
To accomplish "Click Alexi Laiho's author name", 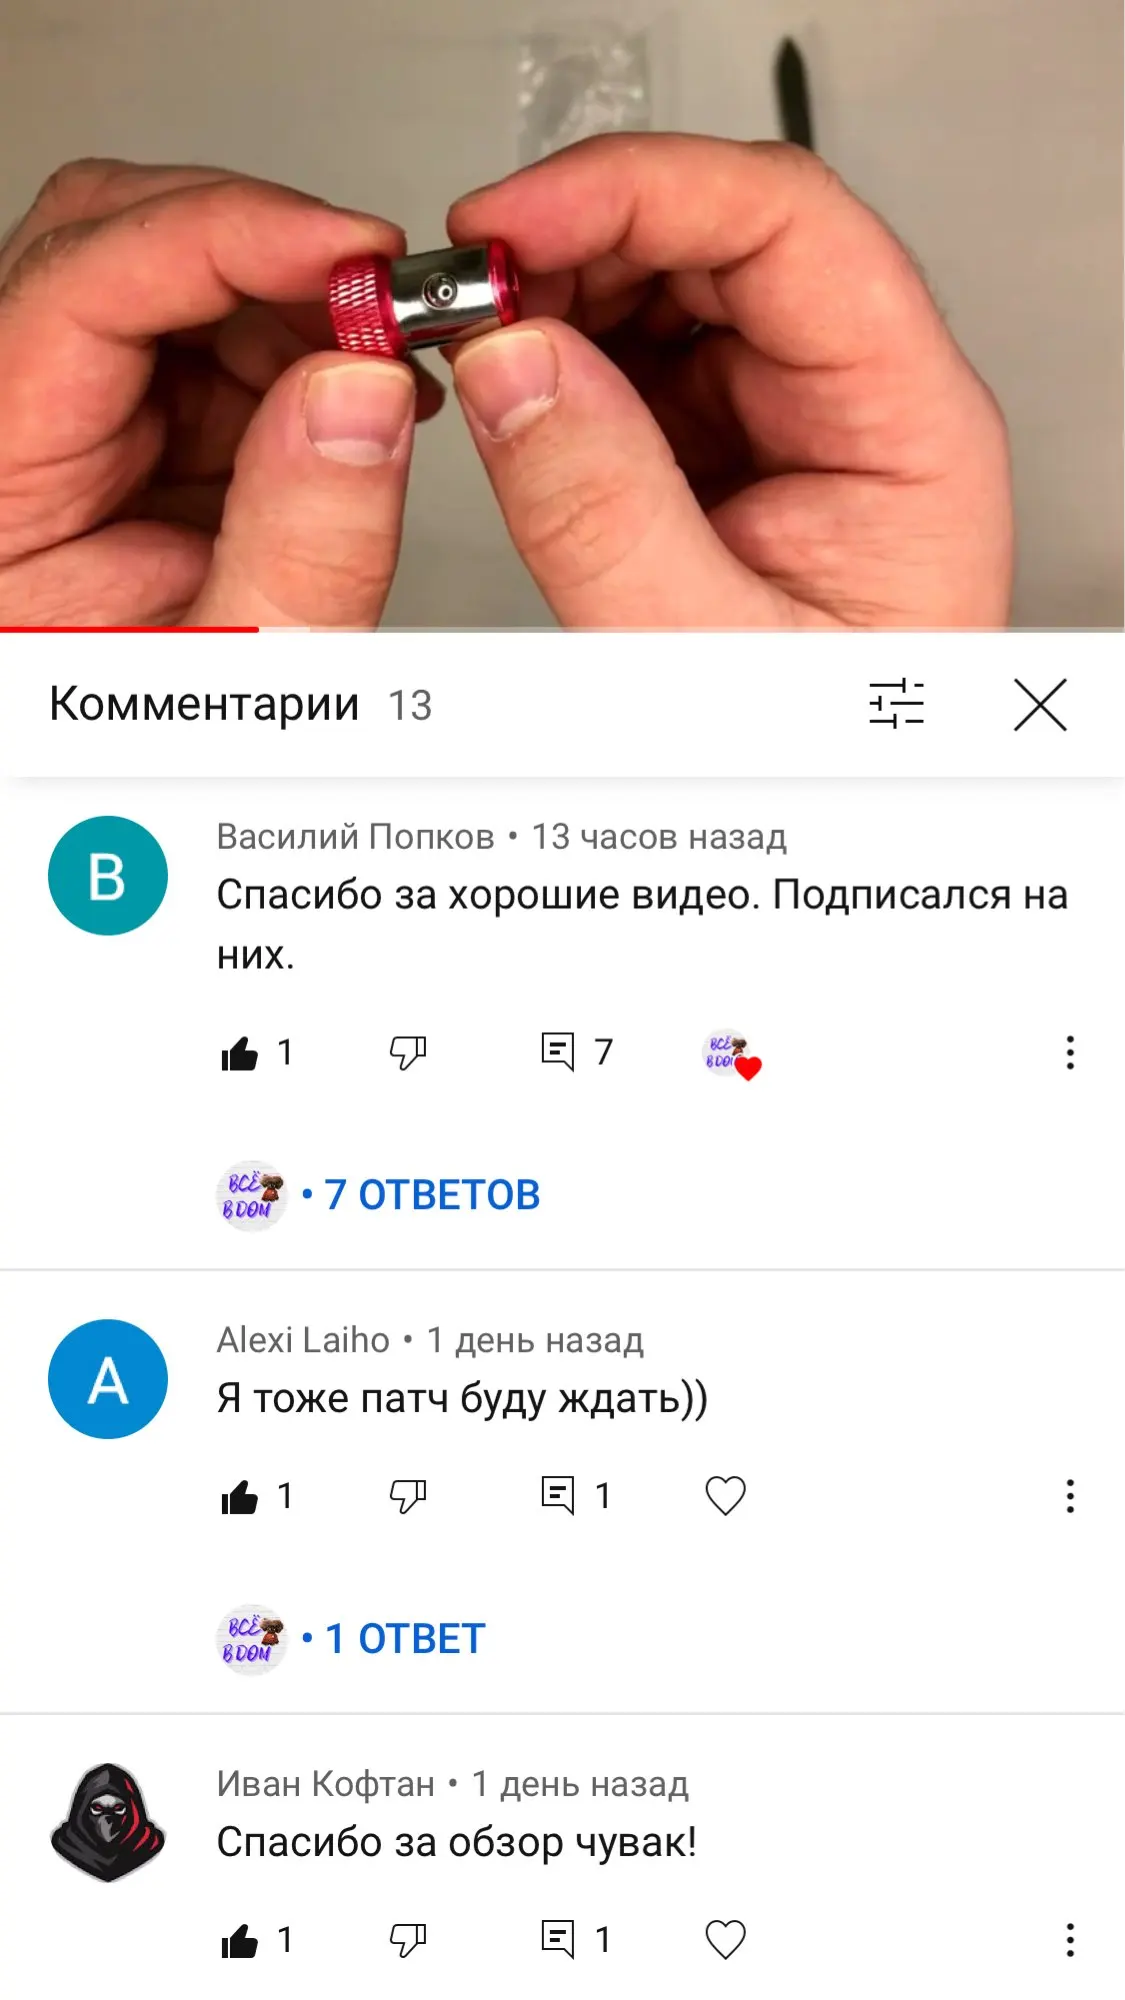I will point(303,1340).
